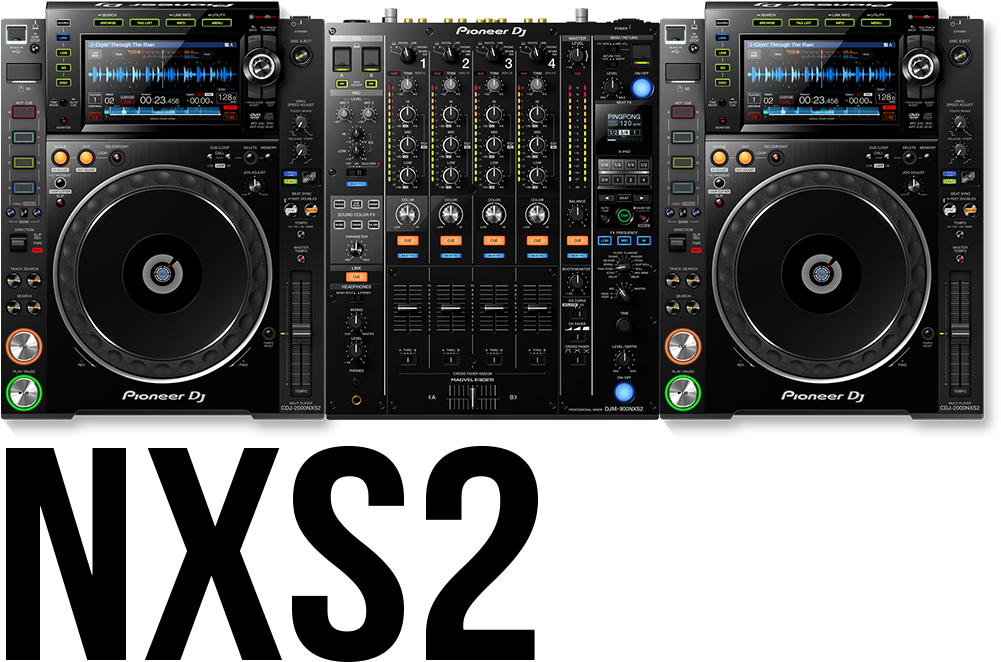Open MENU on the right deck

coord(877,22)
